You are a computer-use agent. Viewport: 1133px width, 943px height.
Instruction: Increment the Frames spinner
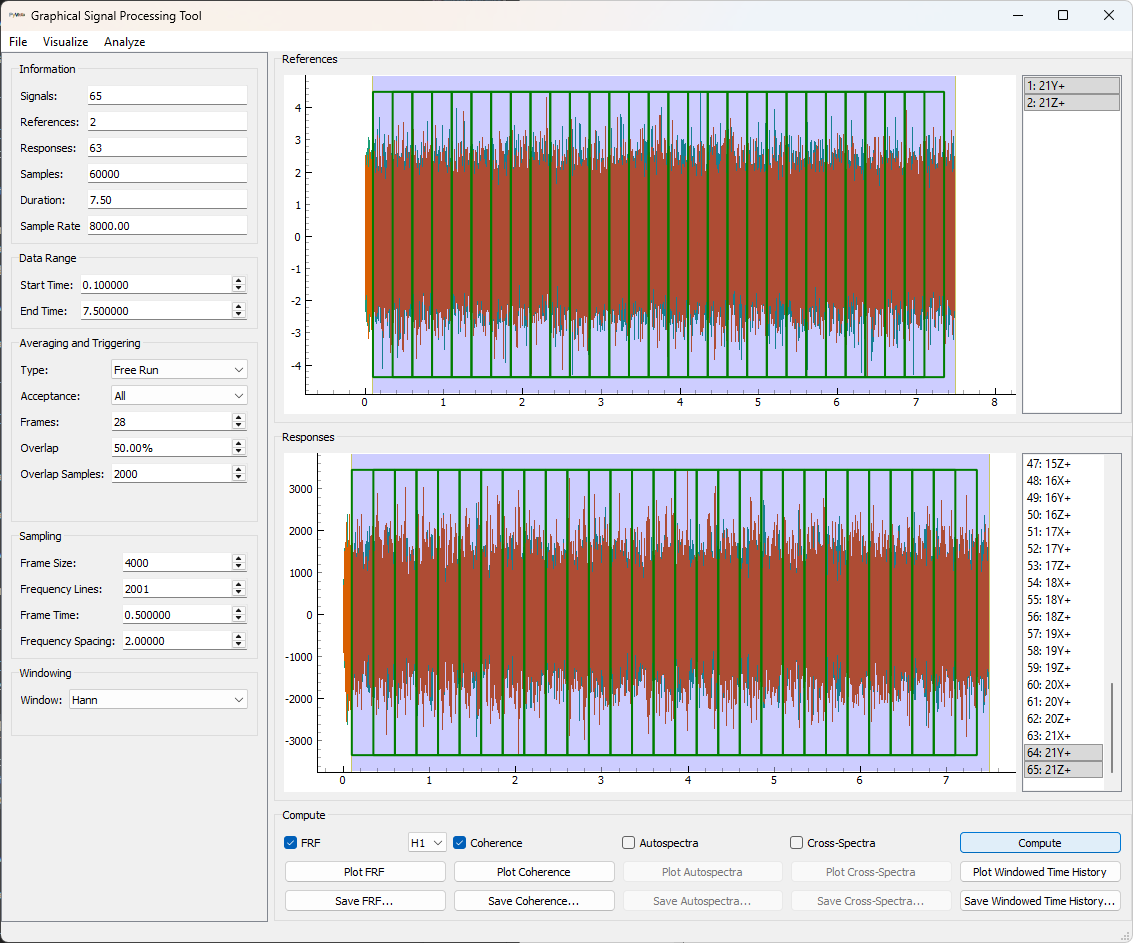pos(239,417)
